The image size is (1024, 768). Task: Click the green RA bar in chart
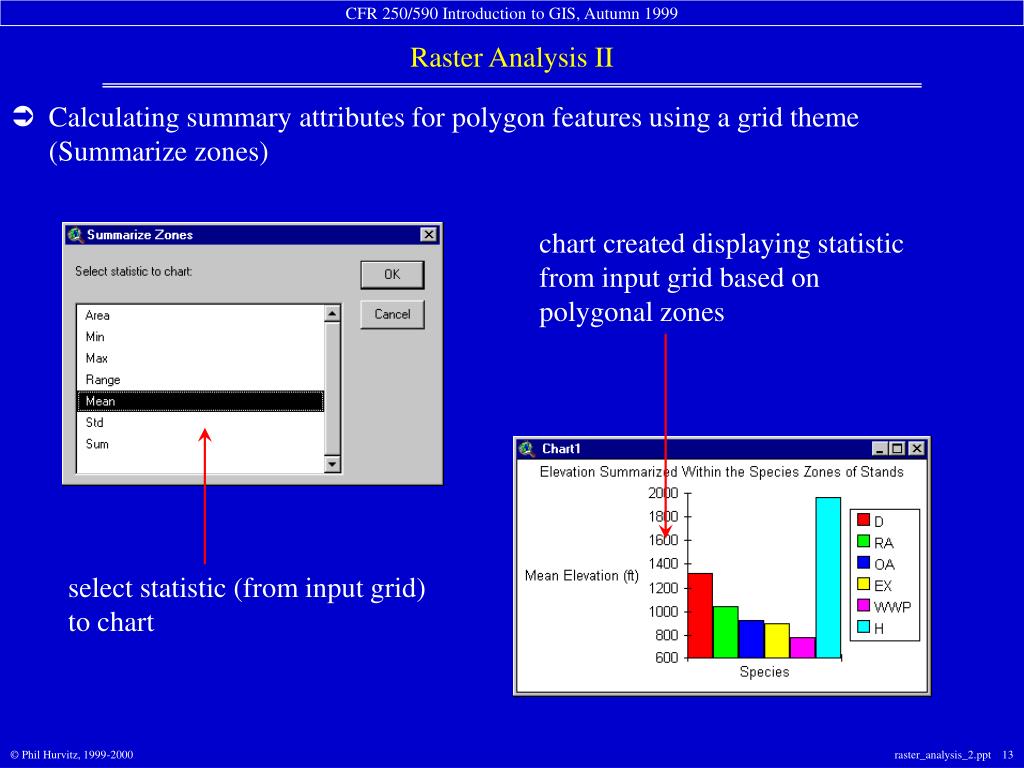pyautogui.click(x=726, y=632)
